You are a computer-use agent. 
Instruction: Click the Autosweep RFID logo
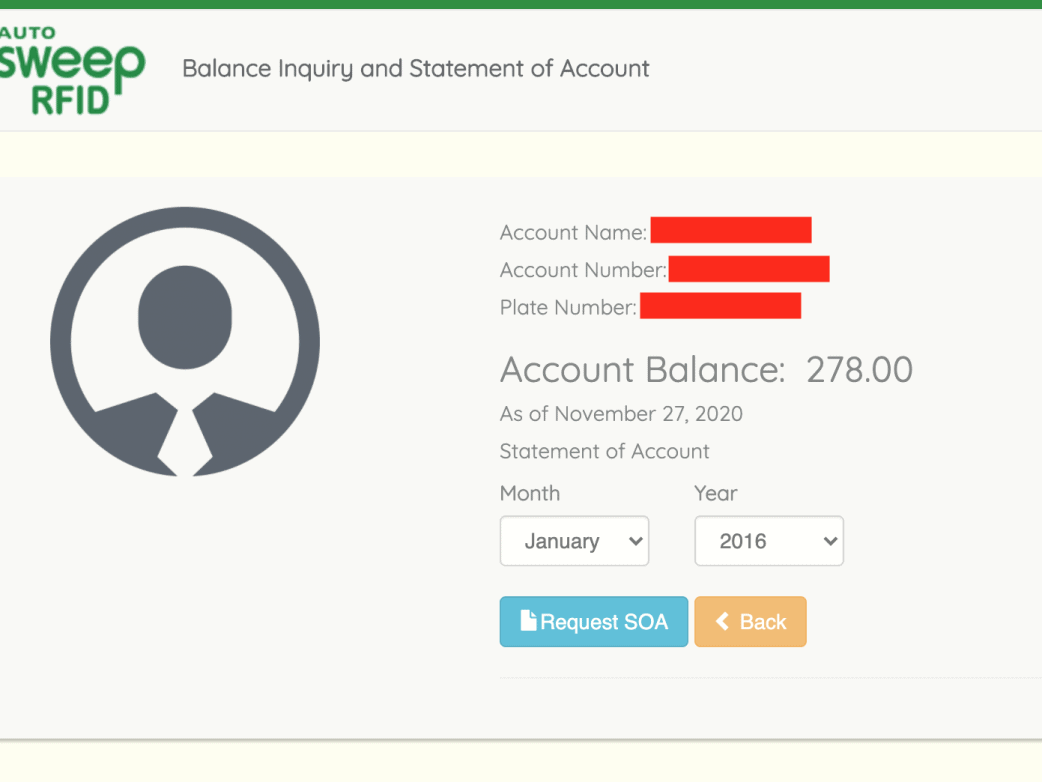(72, 70)
